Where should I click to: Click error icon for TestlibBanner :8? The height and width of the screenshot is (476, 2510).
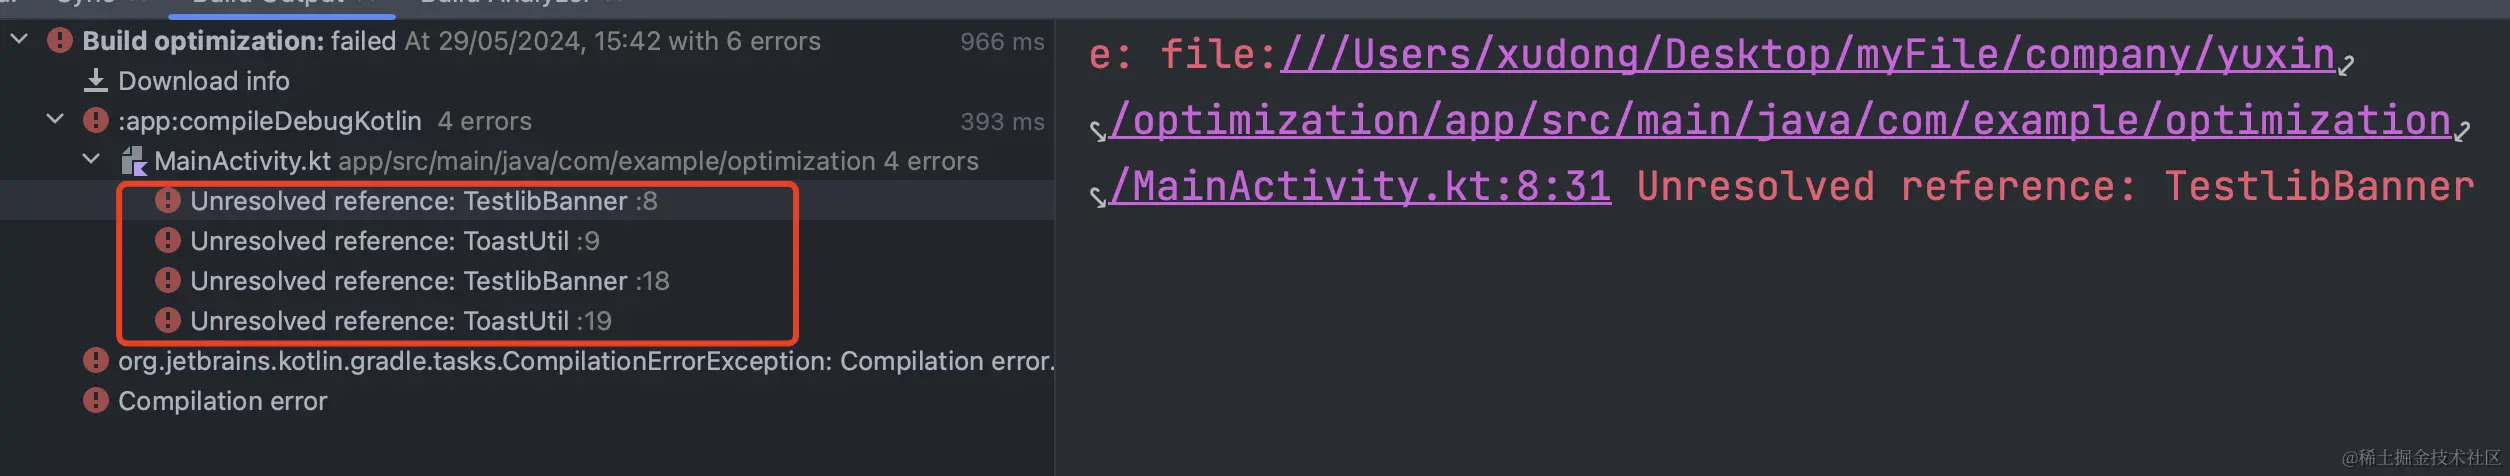[168, 201]
